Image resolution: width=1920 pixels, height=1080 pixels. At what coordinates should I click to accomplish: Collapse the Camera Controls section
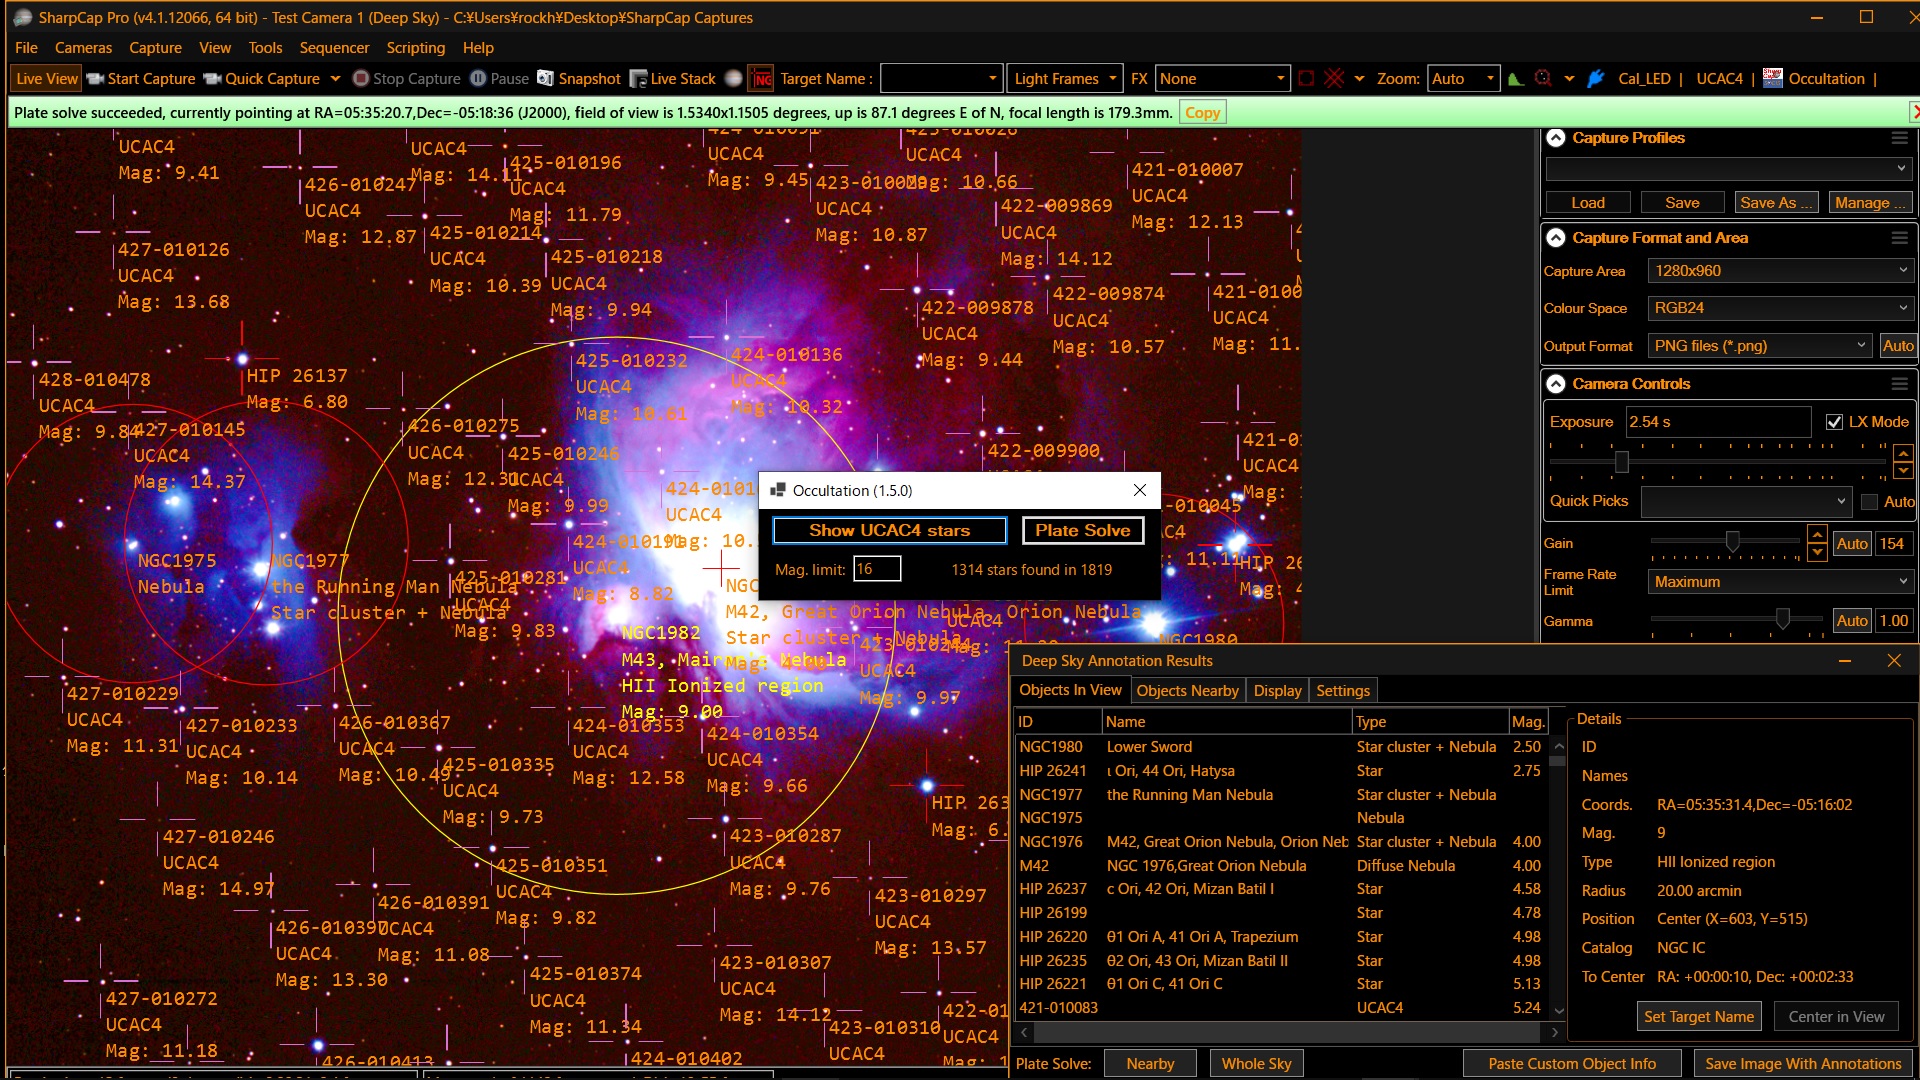click(1556, 384)
